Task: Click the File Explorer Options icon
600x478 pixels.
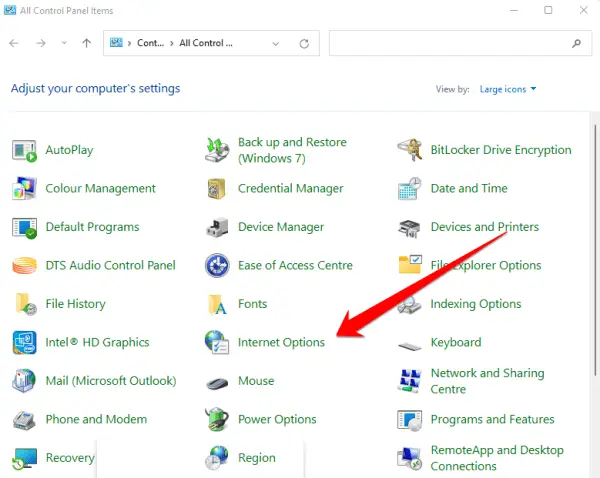Action: click(410, 264)
